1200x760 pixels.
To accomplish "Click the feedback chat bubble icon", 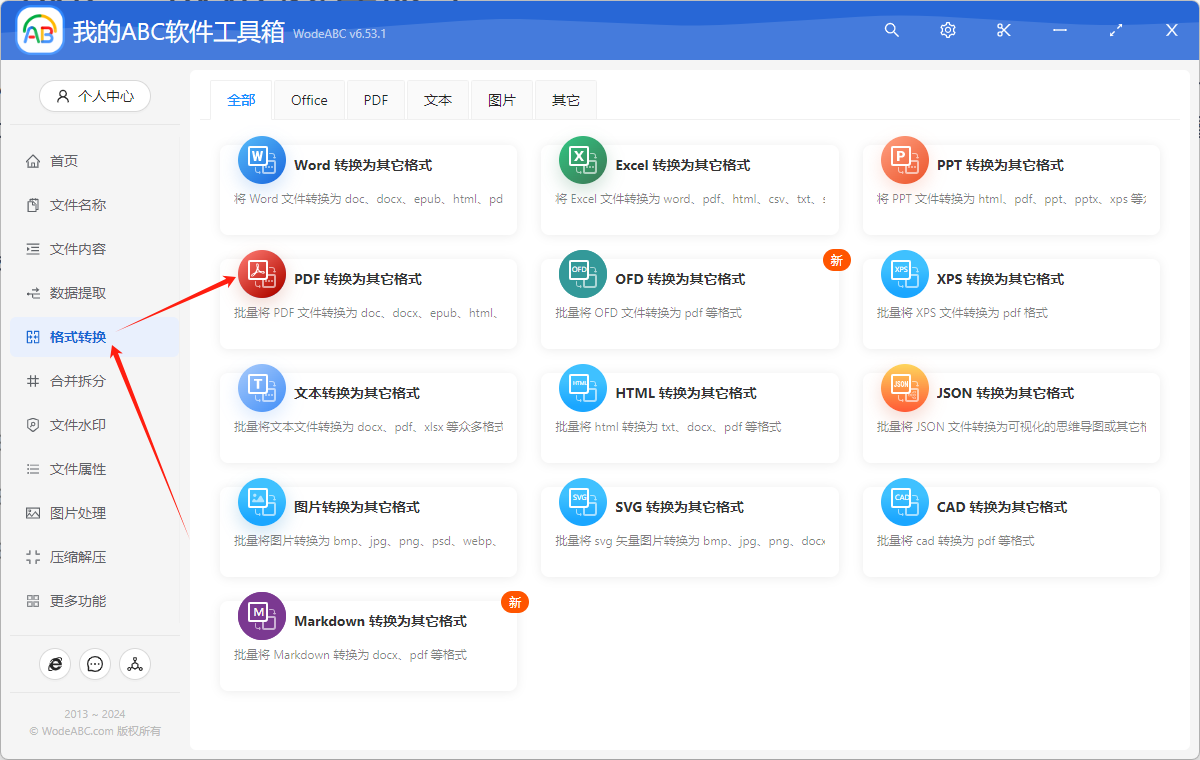I will [x=95, y=663].
